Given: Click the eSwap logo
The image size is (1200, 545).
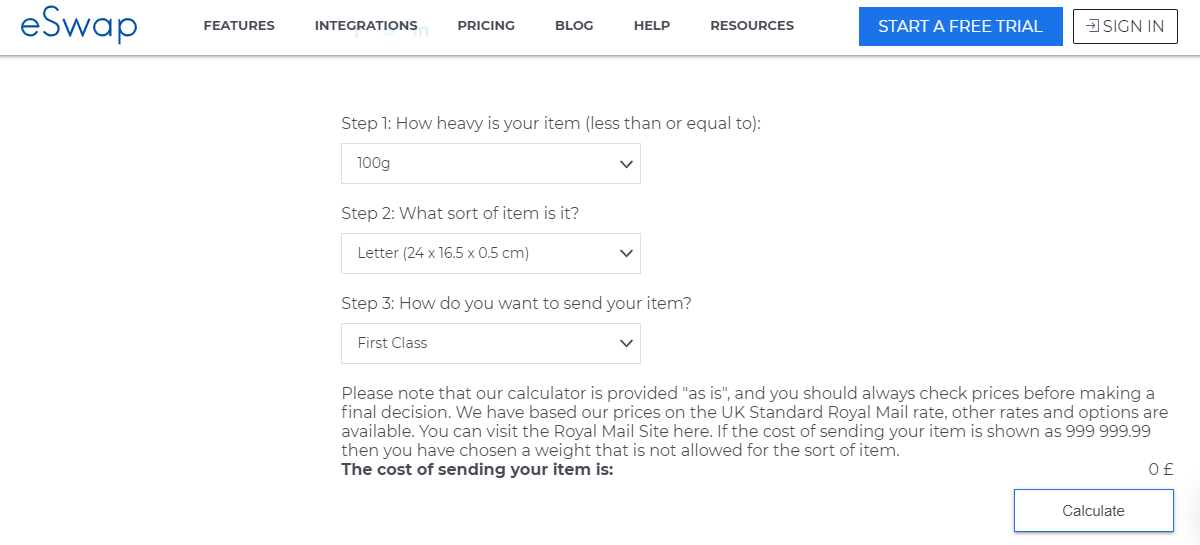Looking at the screenshot, I should (x=78, y=27).
